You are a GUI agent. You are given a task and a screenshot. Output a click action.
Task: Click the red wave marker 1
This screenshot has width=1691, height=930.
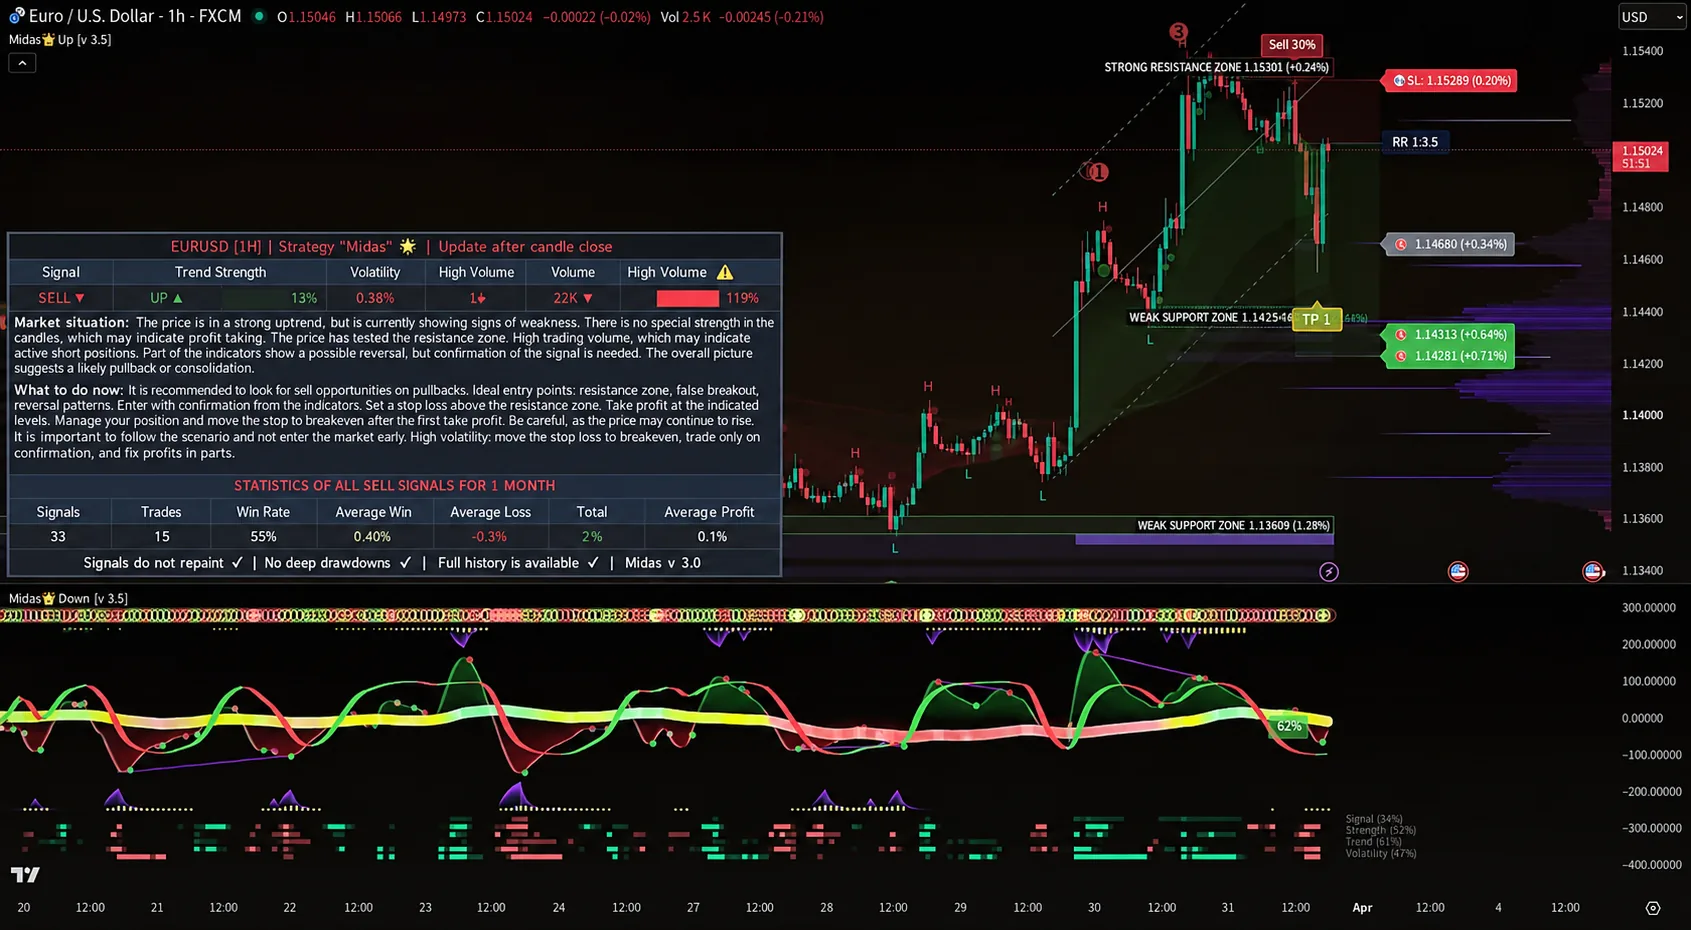[x=1098, y=172]
